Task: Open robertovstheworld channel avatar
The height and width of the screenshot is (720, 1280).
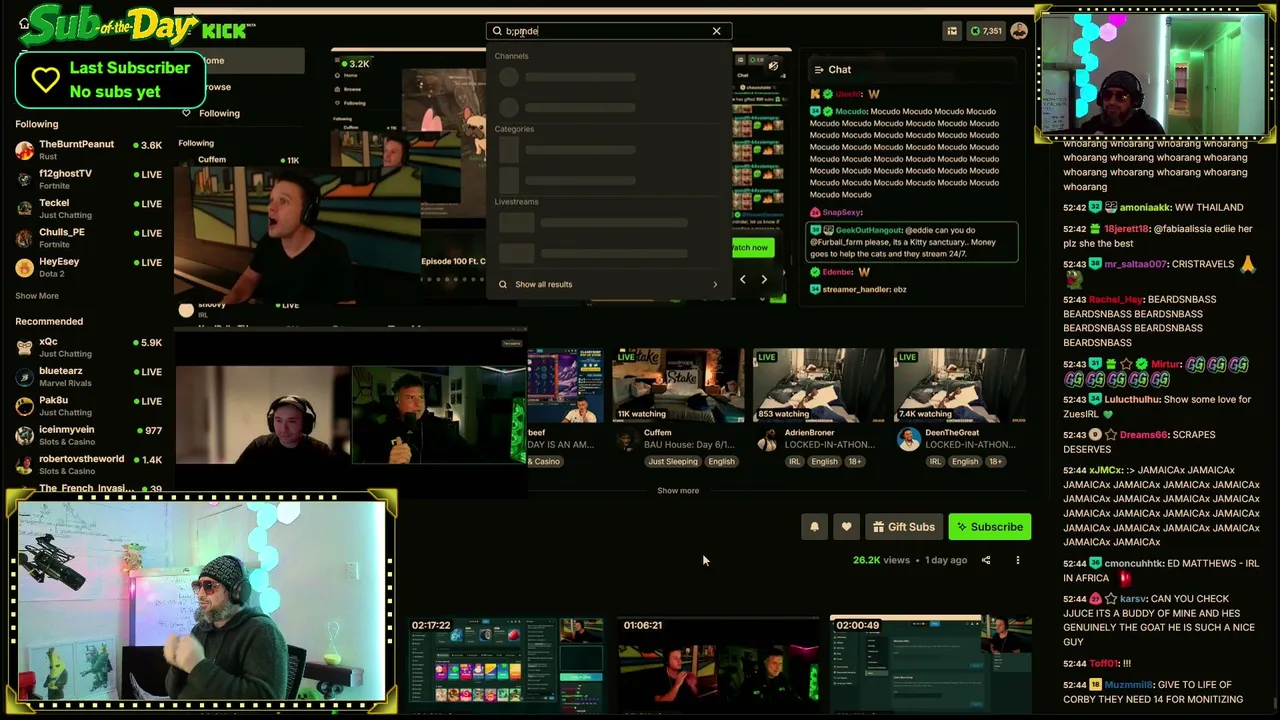Action: point(25,464)
